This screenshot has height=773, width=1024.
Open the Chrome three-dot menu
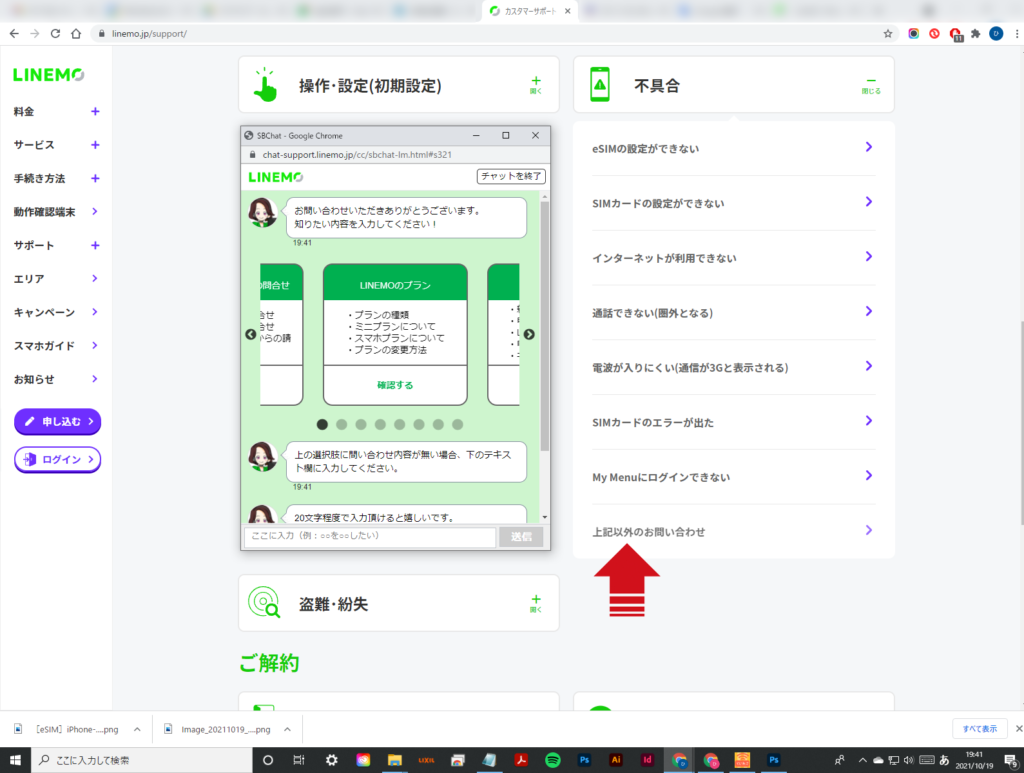pyautogui.click(x=1016, y=33)
